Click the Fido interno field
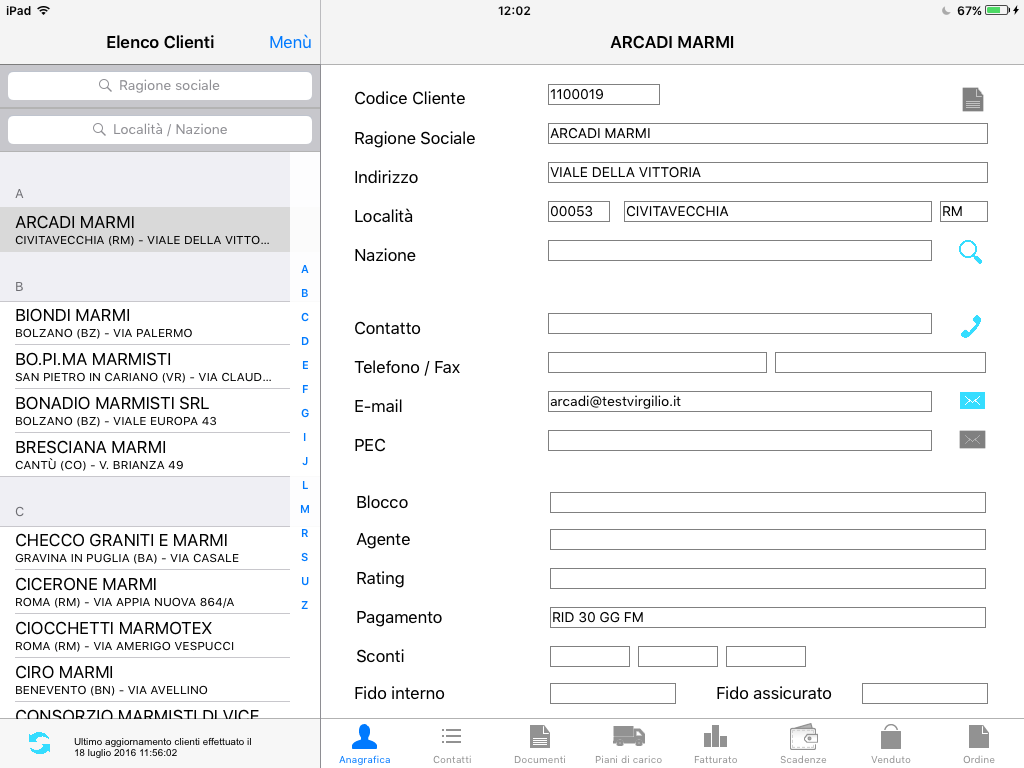Viewport: 1024px width, 768px height. pyautogui.click(x=613, y=694)
